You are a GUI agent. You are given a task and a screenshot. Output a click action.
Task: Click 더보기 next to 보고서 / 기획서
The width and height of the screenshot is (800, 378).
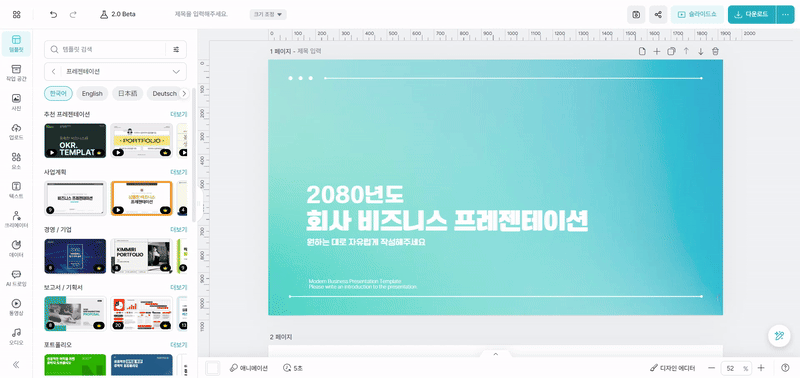(x=178, y=287)
